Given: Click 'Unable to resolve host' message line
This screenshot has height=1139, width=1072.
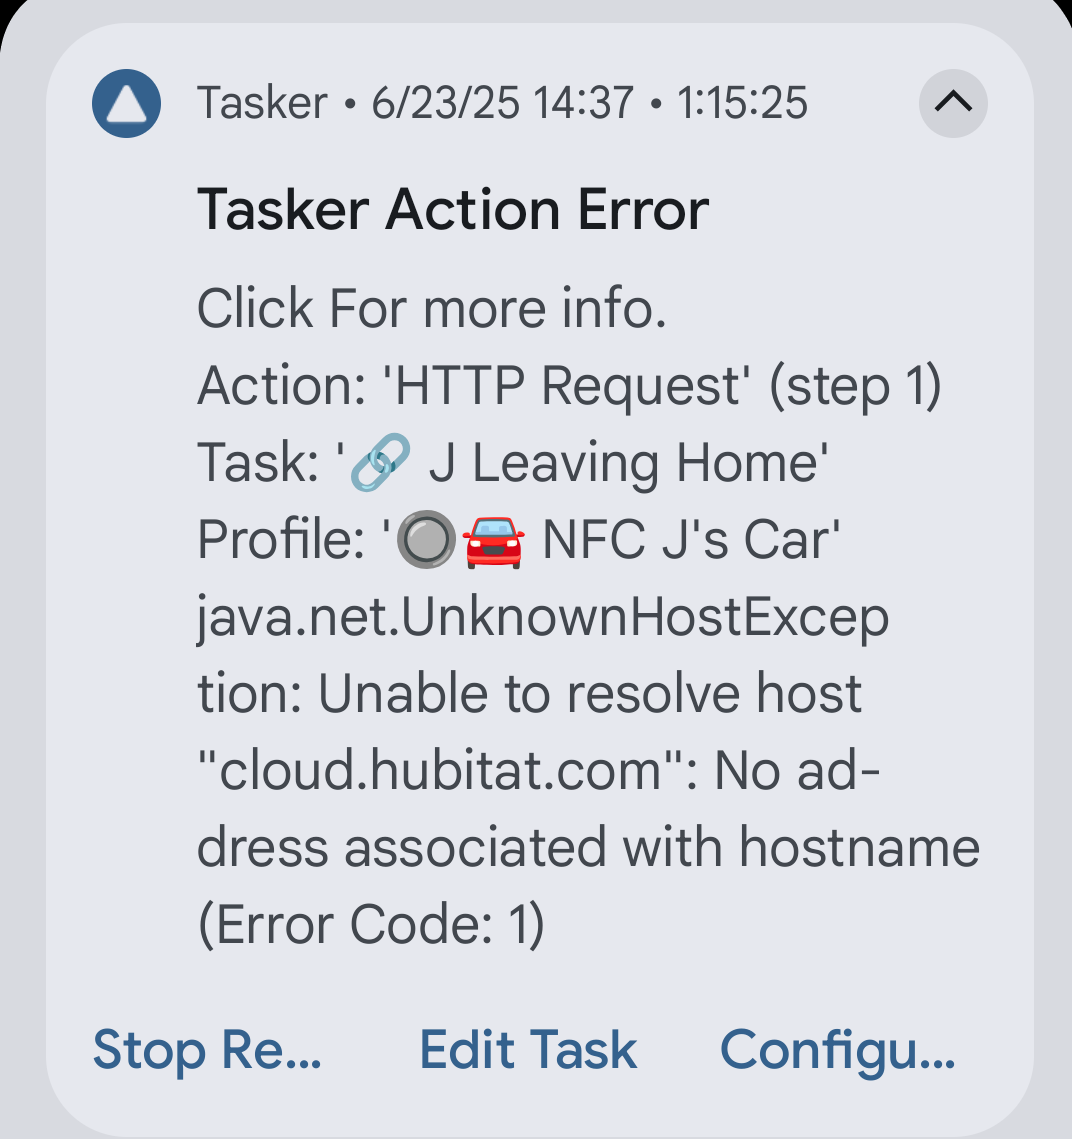Looking at the screenshot, I should [590, 694].
